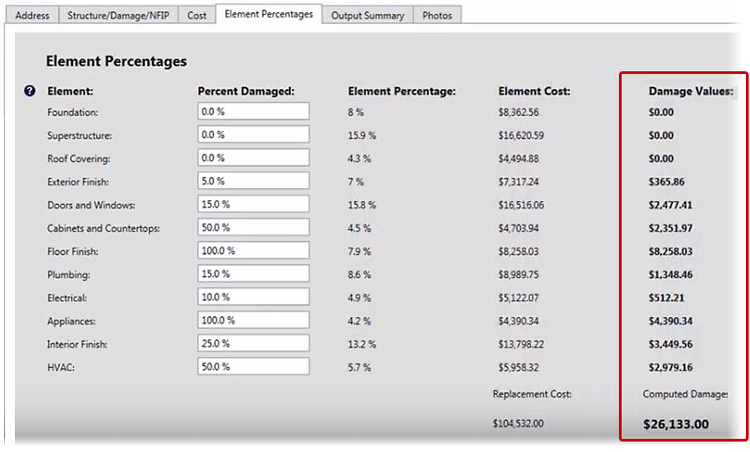Click the Interior Finish percent damaged field
The height and width of the screenshot is (452, 750).
coord(254,343)
